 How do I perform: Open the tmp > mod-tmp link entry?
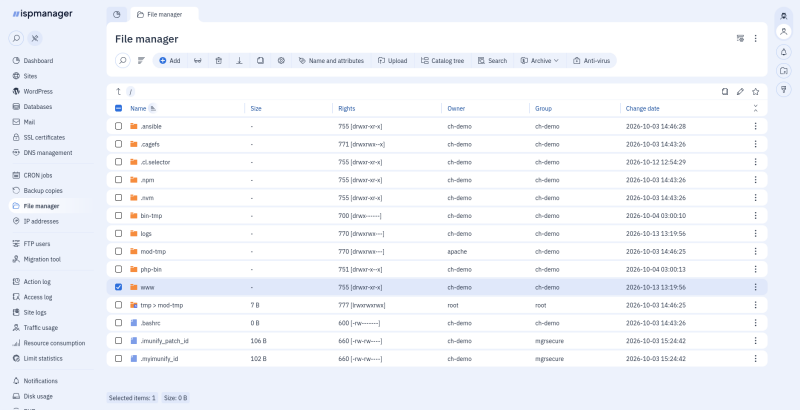click(x=162, y=305)
